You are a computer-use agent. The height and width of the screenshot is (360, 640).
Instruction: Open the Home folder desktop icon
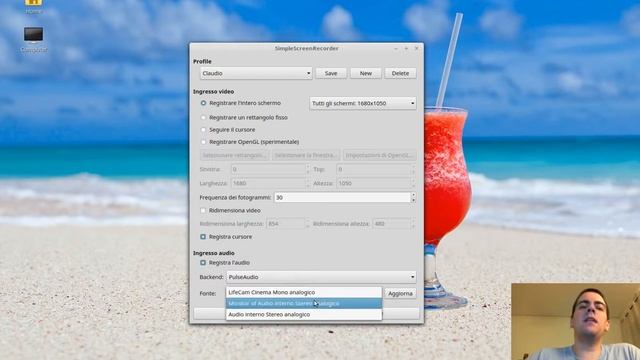tap(33, 6)
